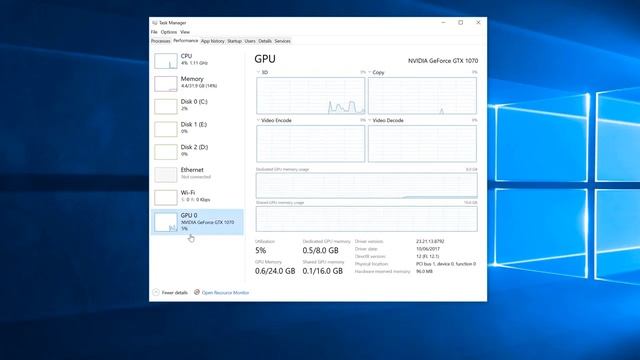Image resolution: width=640 pixels, height=360 pixels.
Task: Click the CPU mini graph thumbnail
Action: point(166,61)
